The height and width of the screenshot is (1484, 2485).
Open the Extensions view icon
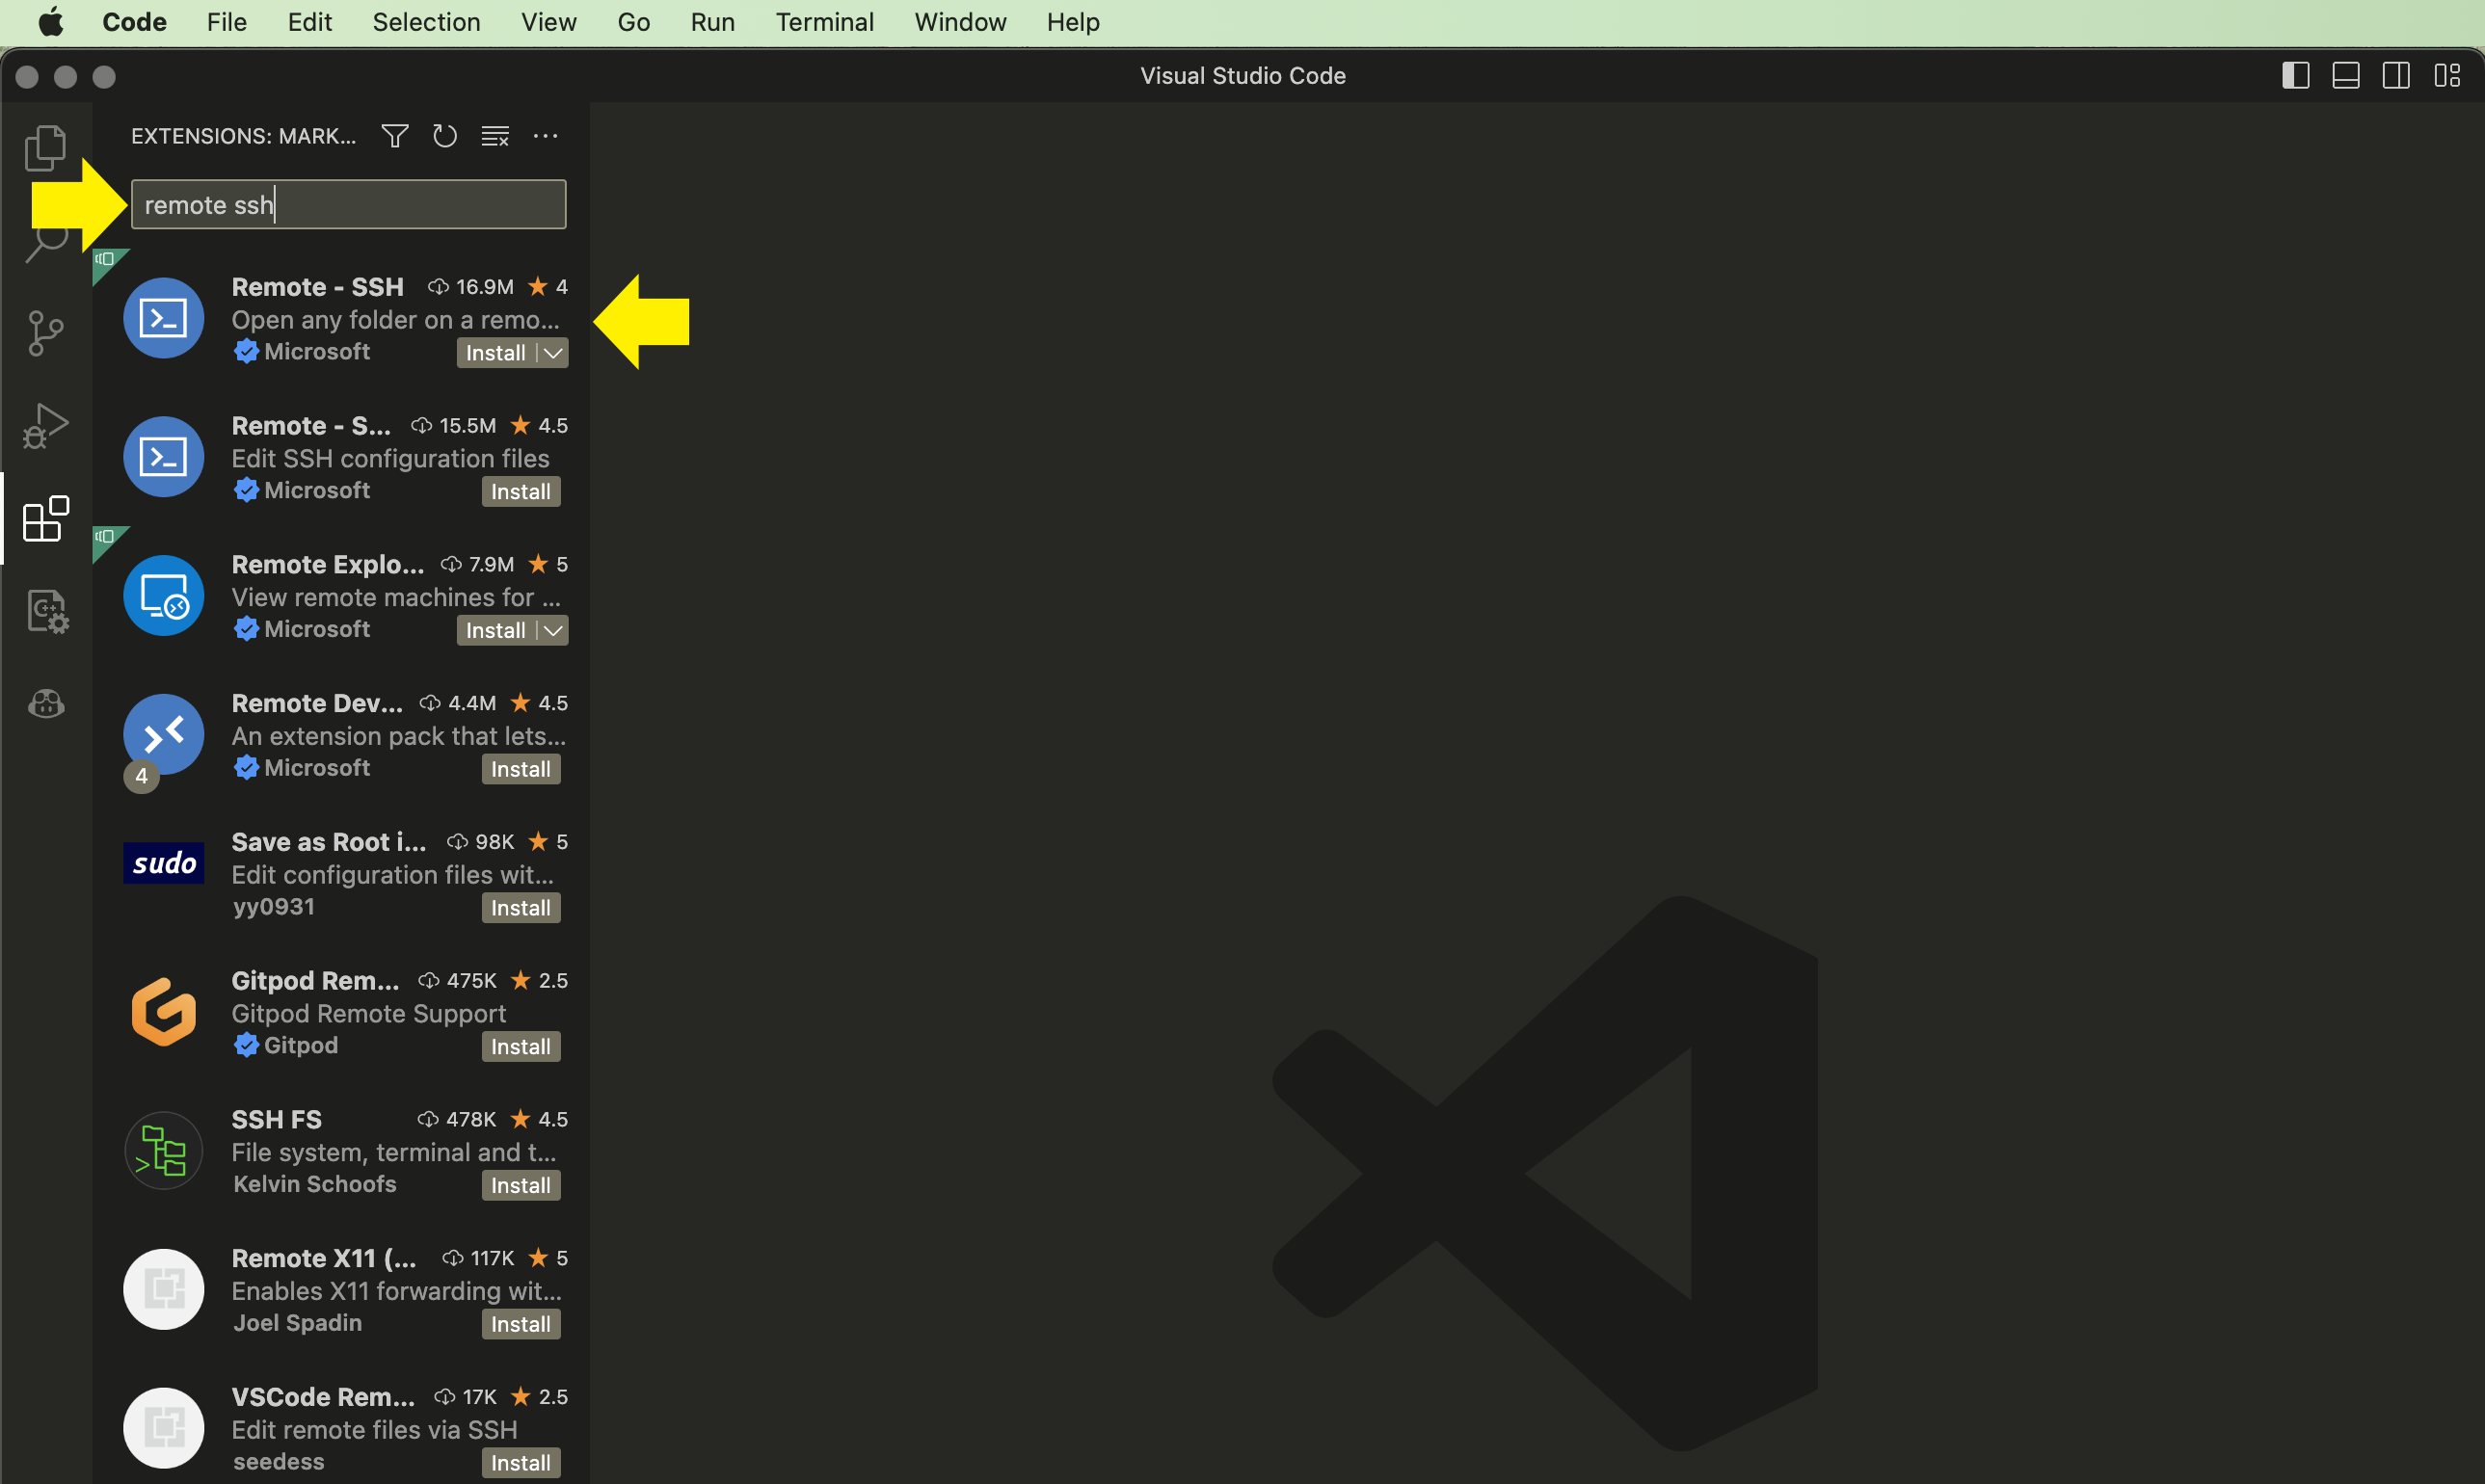[x=45, y=518]
